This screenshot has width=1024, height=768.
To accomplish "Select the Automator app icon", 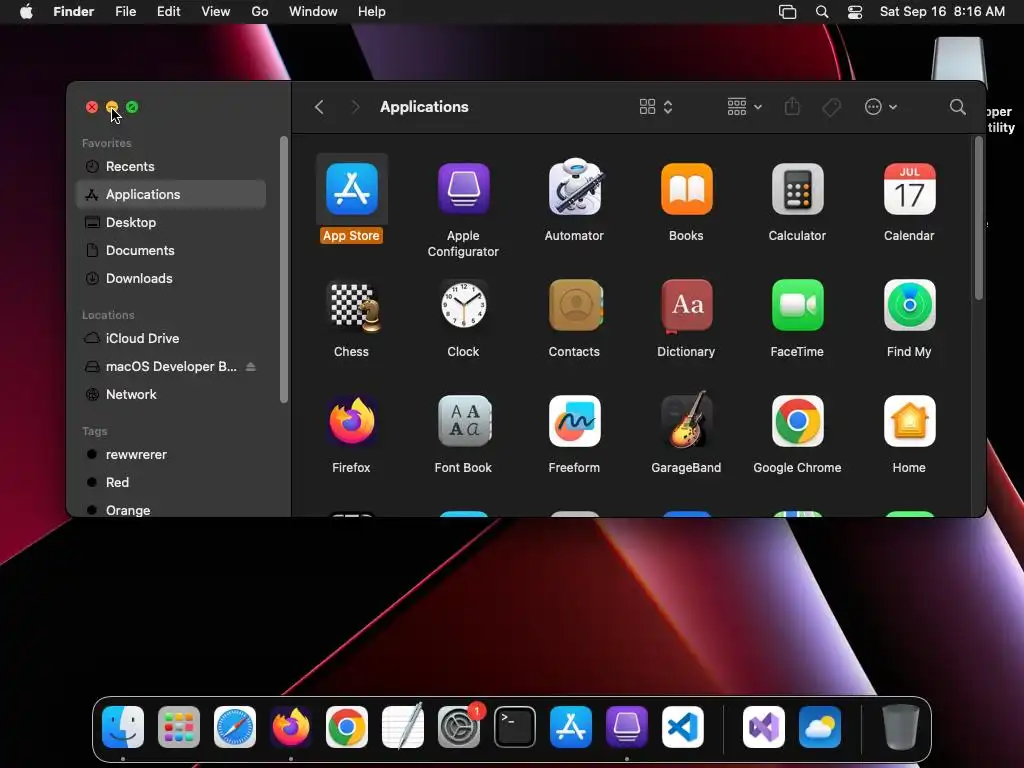I will pos(575,188).
